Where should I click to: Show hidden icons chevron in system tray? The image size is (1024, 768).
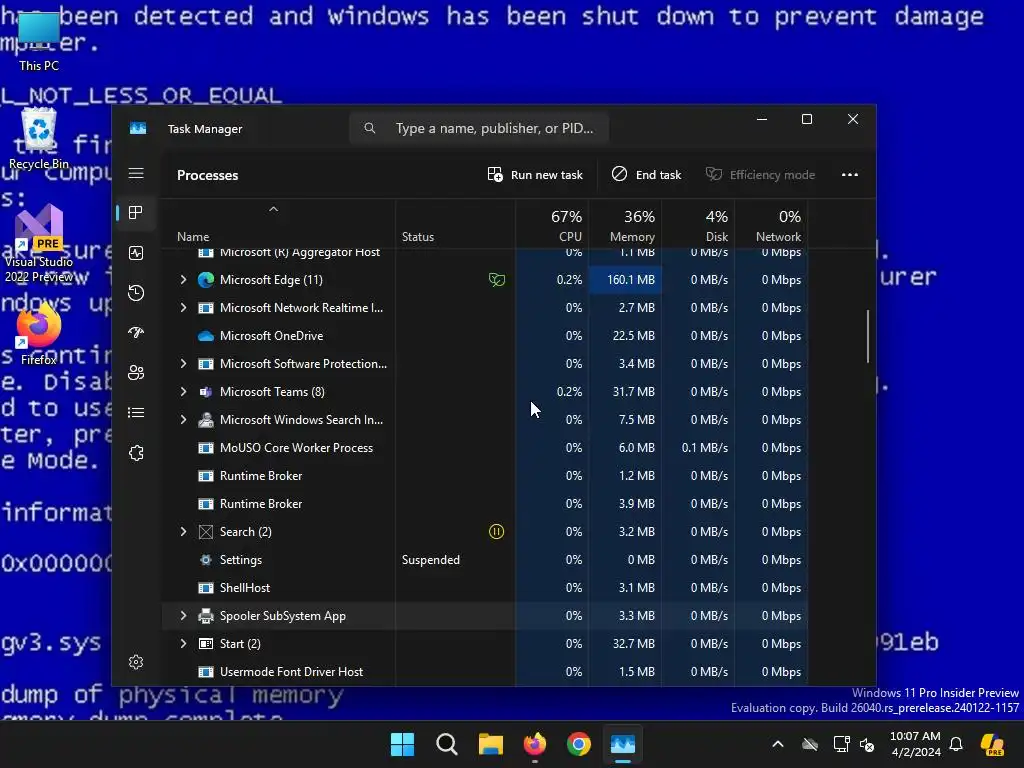(778, 744)
